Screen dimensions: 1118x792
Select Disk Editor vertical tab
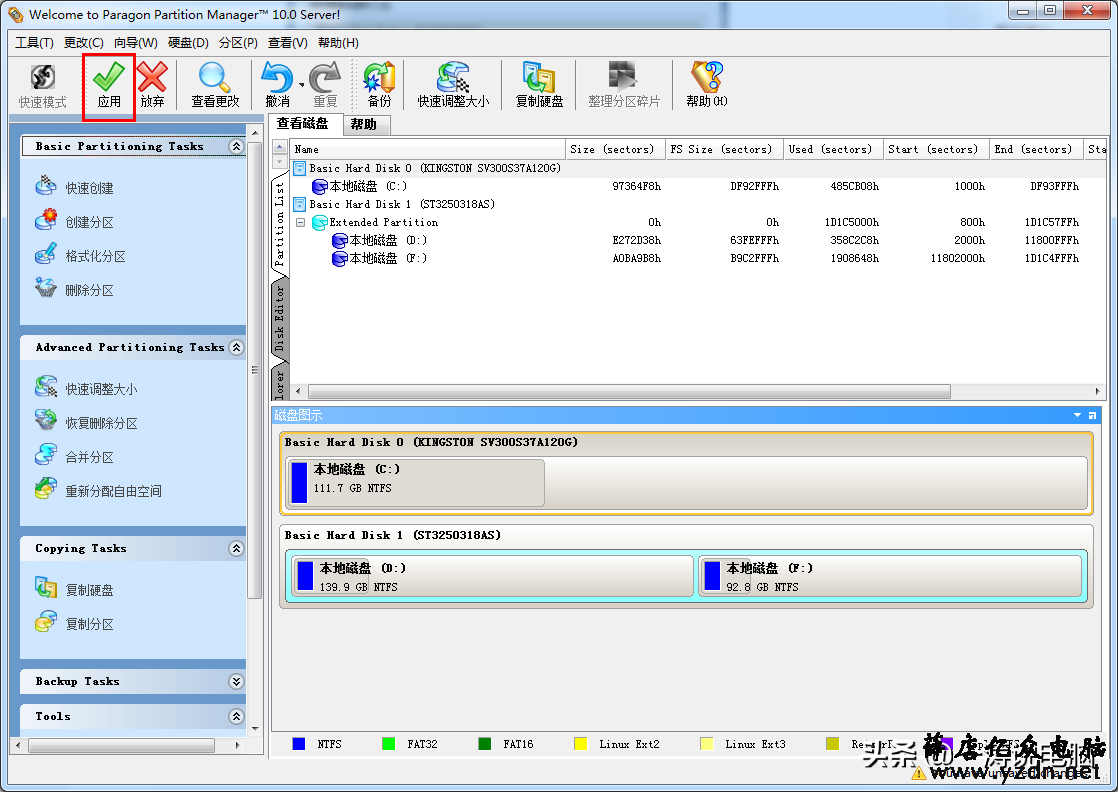point(280,318)
